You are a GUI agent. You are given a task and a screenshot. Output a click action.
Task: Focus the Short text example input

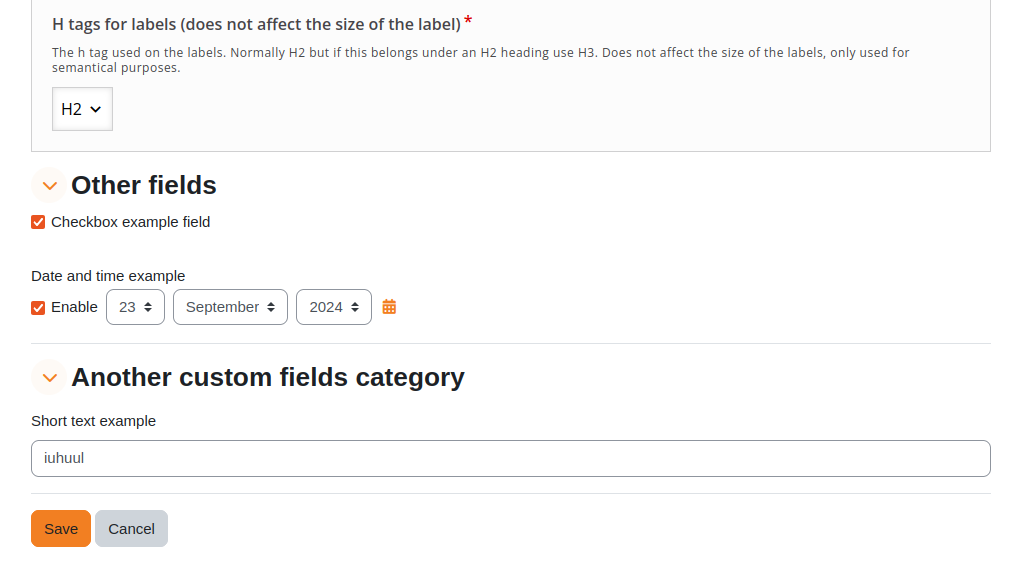coord(511,458)
